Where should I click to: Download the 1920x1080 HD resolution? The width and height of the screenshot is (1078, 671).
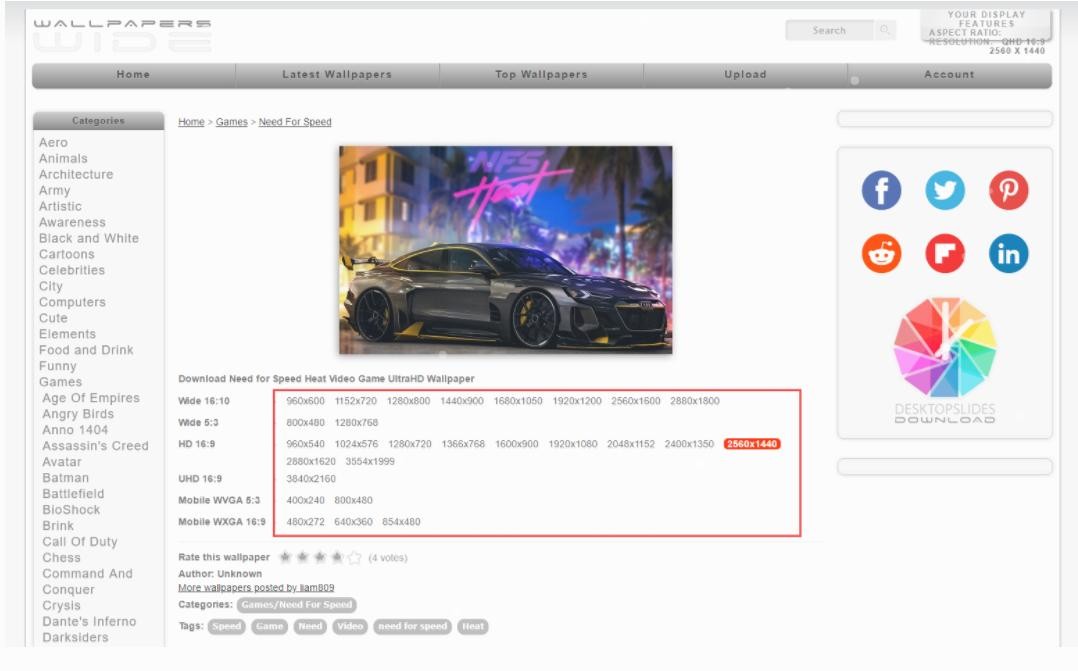[572, 444]
